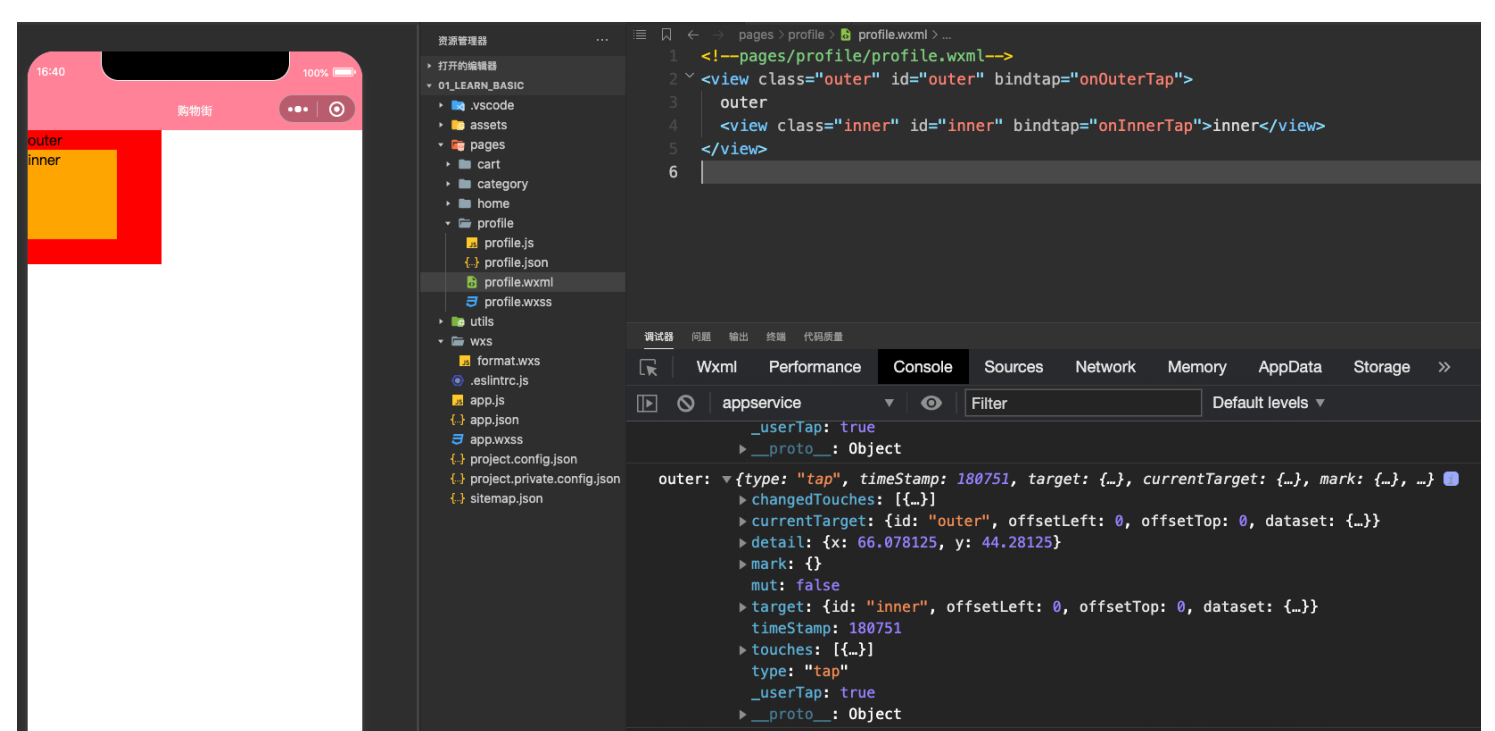Open explorer panel more actions ellipsis
1495x731 pixels.
click(602, 41)
